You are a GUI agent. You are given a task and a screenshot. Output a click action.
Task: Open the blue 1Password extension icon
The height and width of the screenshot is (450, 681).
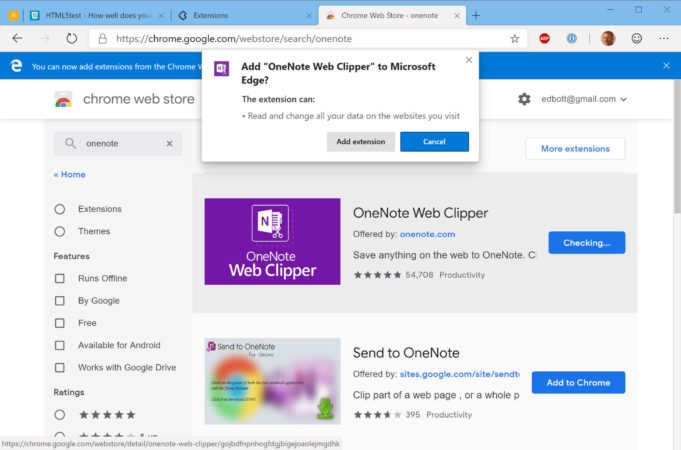click(572, 39)
